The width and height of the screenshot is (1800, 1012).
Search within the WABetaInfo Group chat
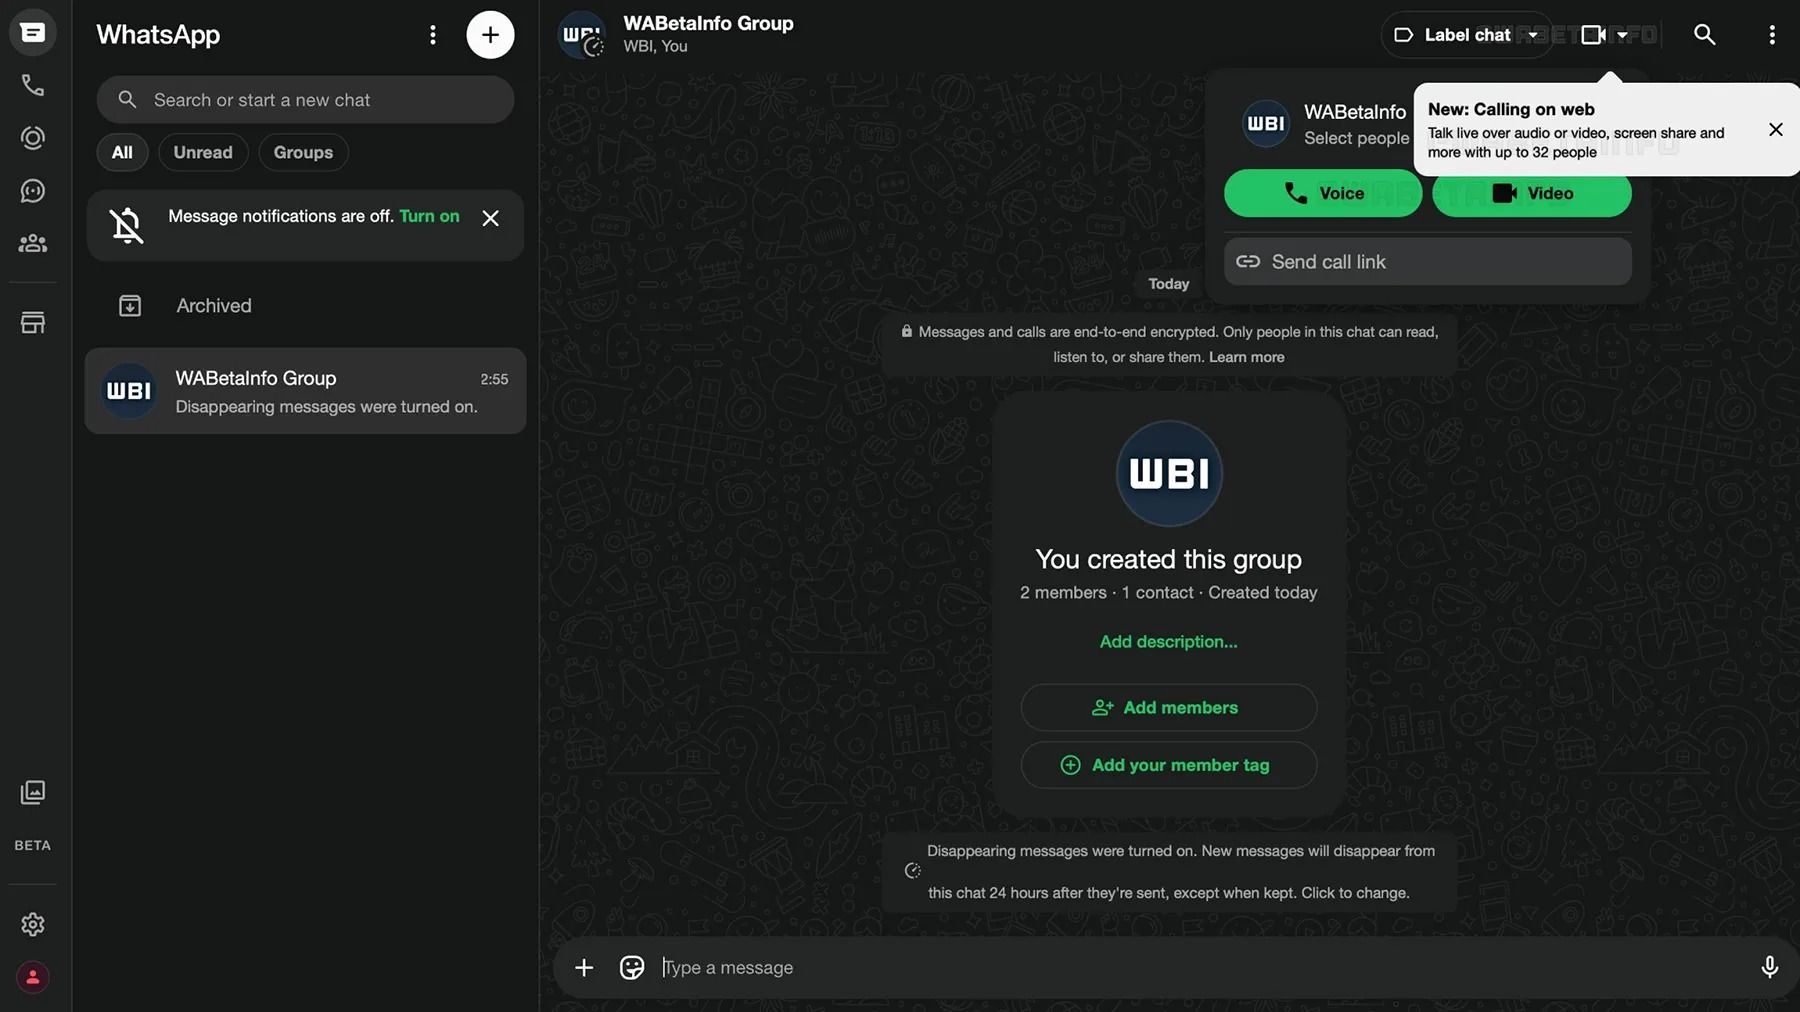[1704, 35]
